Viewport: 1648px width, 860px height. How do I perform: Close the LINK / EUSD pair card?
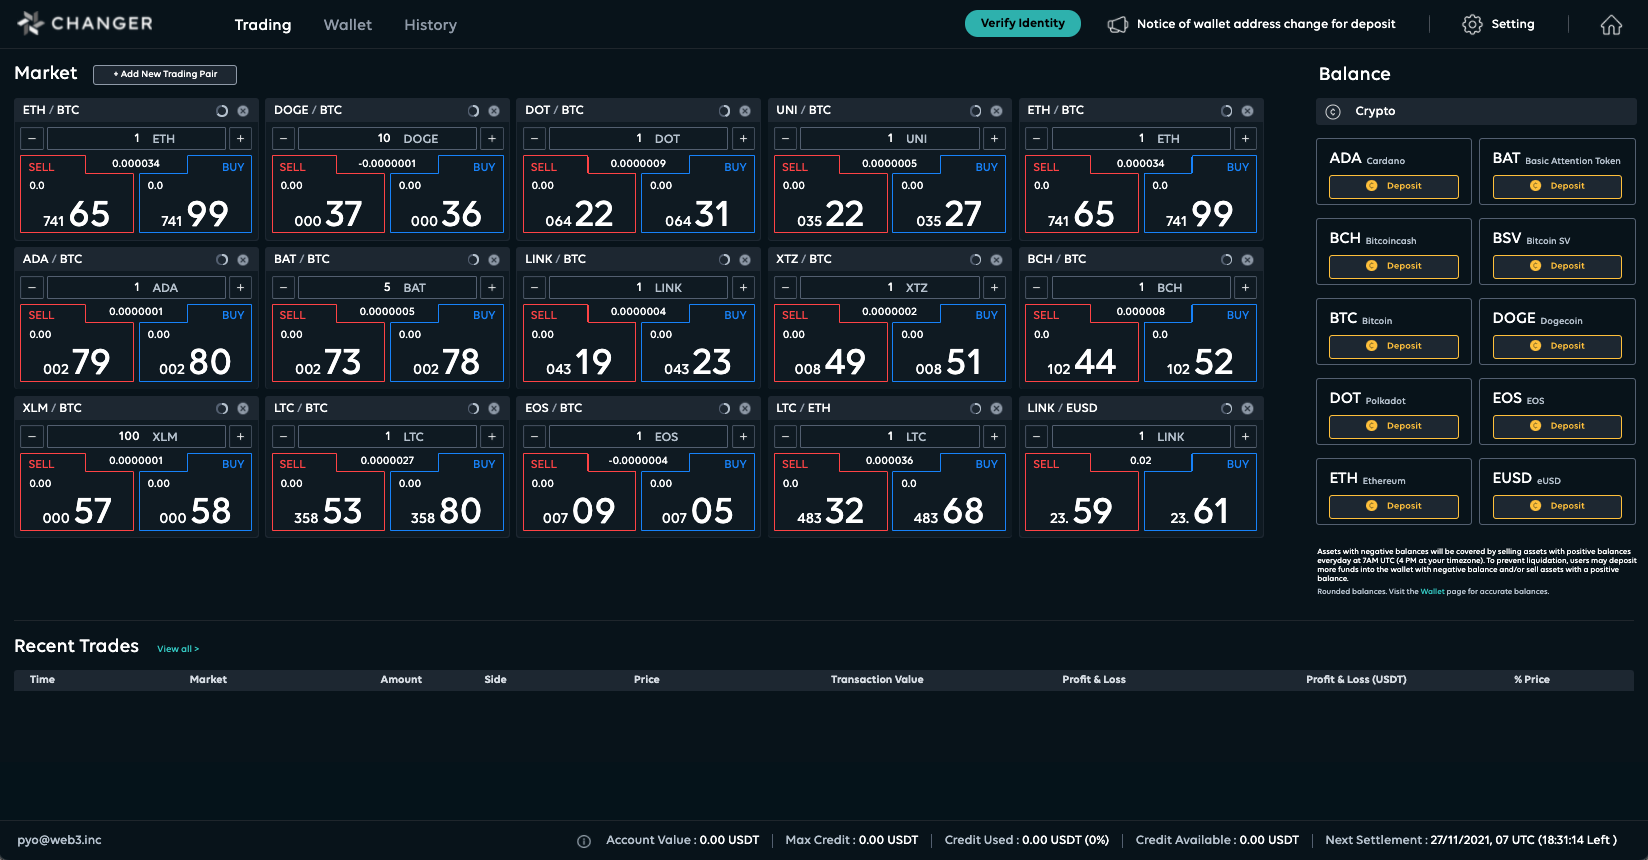1247,409
